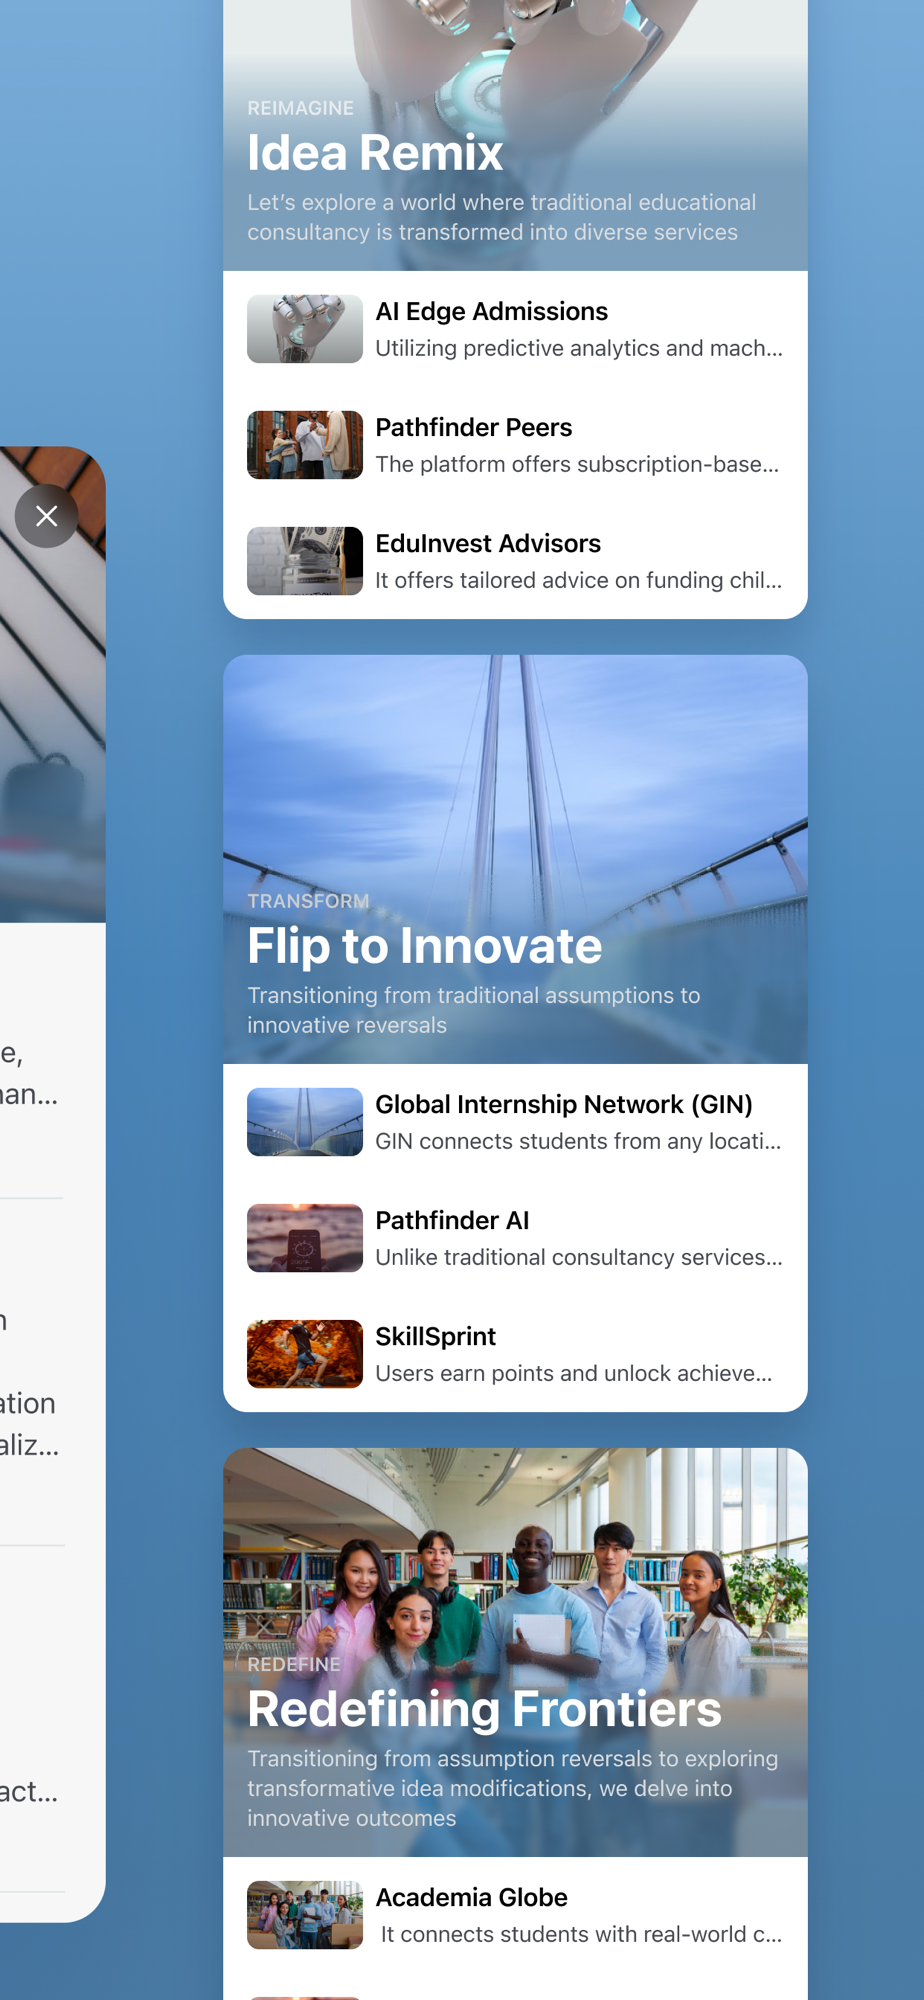924x2000 pixels.
Task: Click the Flip to Innovate description text
Action: (x=474, y=1010)
